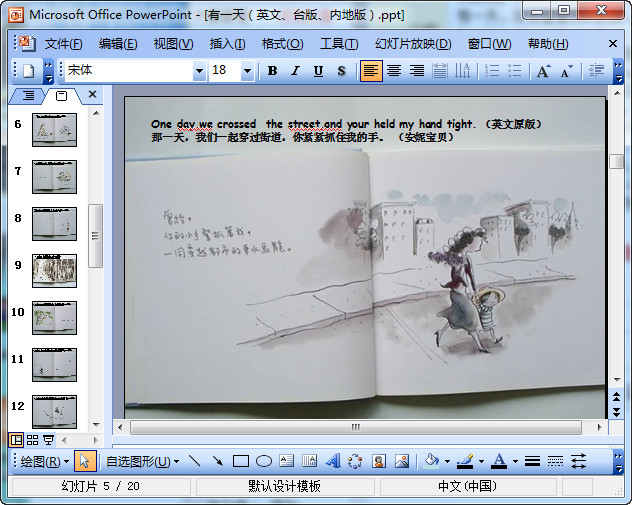Select slide 12 thumbnail
The height and width of the screenshot is (505, 632).
coord(54,411)
